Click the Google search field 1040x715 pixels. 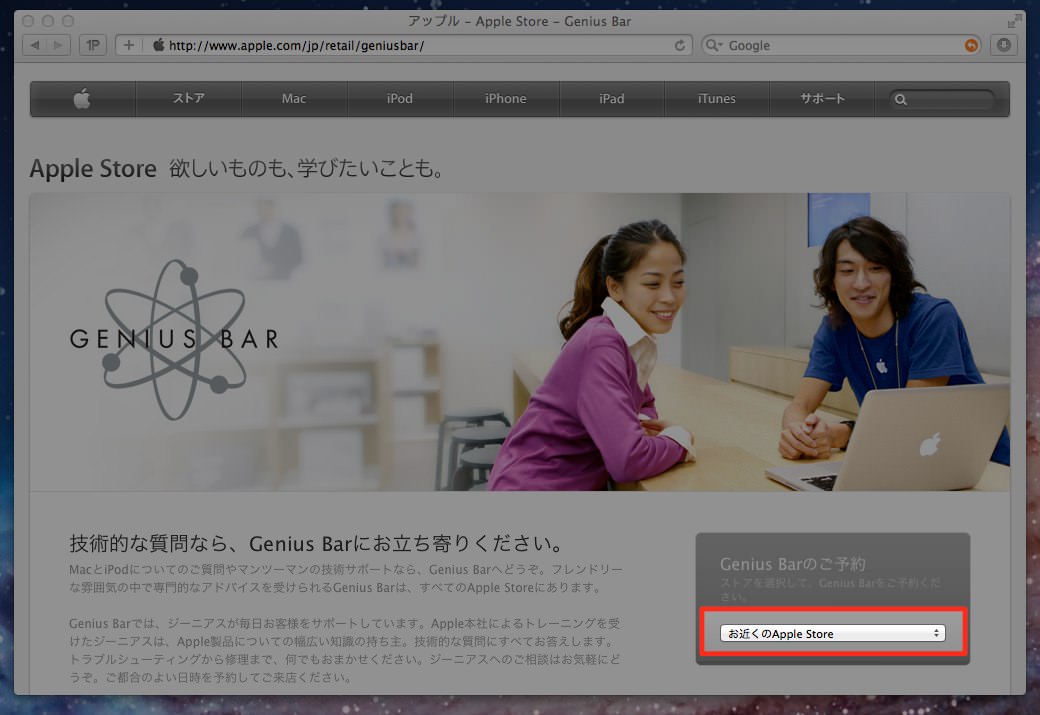click(x=842, y=45)
